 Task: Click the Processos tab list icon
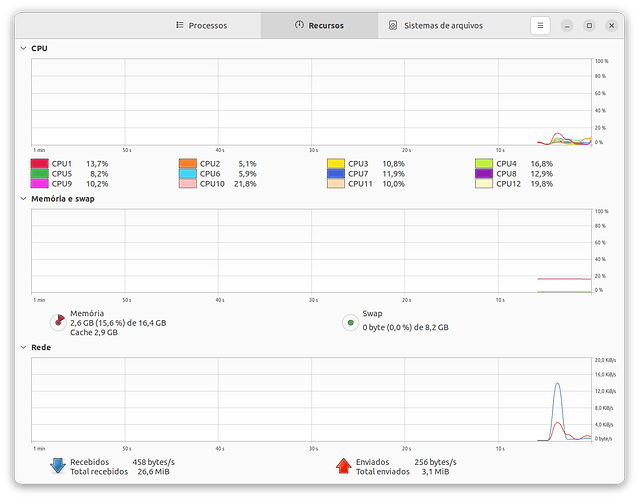pos(179,25)
